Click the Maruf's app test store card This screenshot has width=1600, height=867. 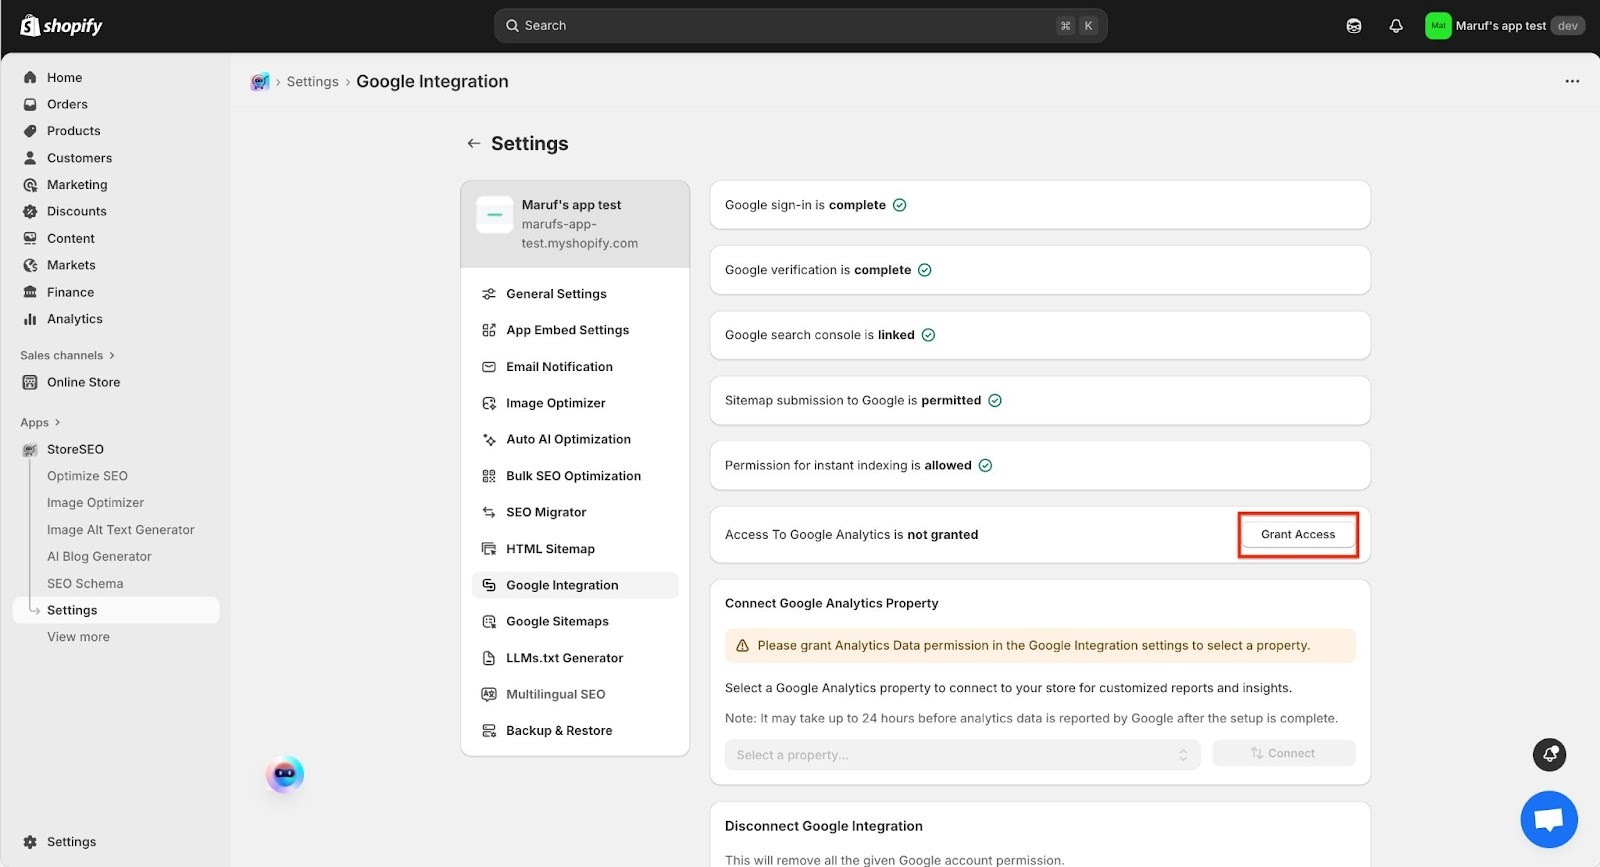(x=575, y=224)
